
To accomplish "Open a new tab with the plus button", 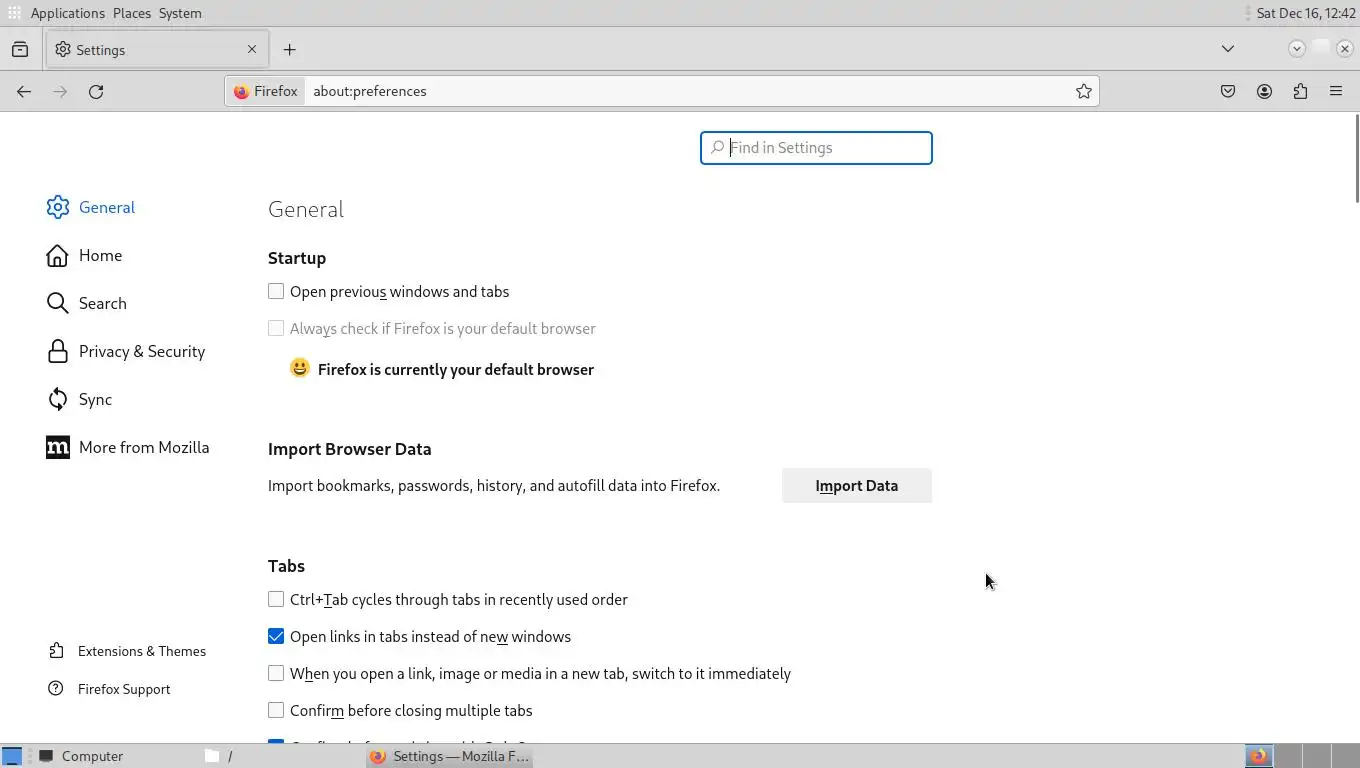I will (x=289, y=49).
